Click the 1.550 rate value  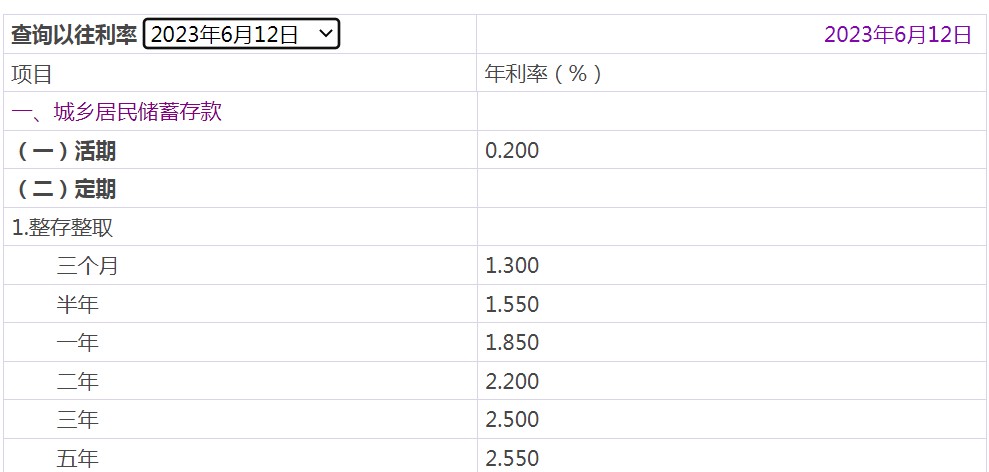[x=512, y=304]
